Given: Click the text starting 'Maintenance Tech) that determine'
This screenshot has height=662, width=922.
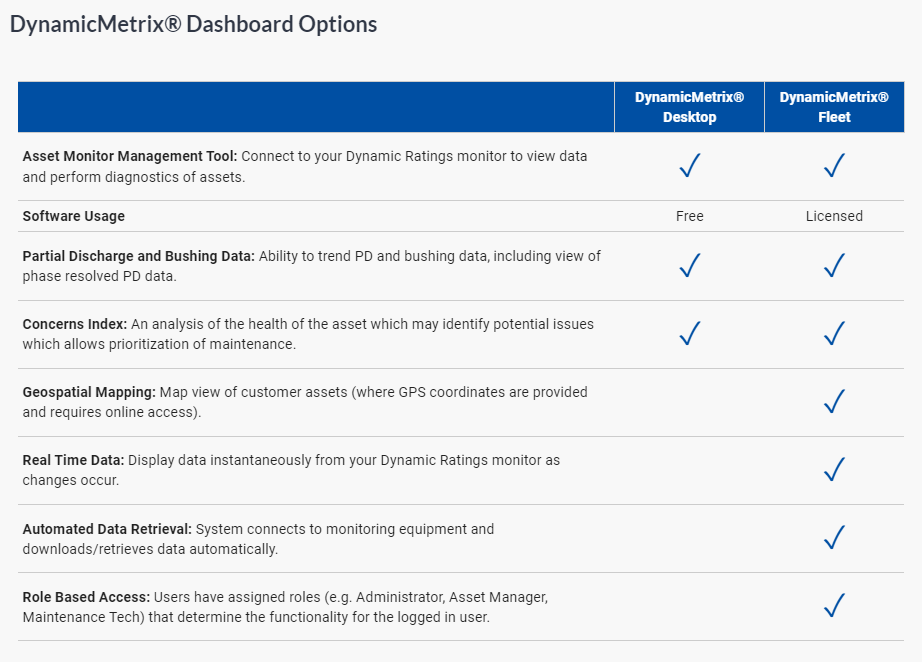Looking at the screenshot, I should pyautogui.click(x=256, y=617).
